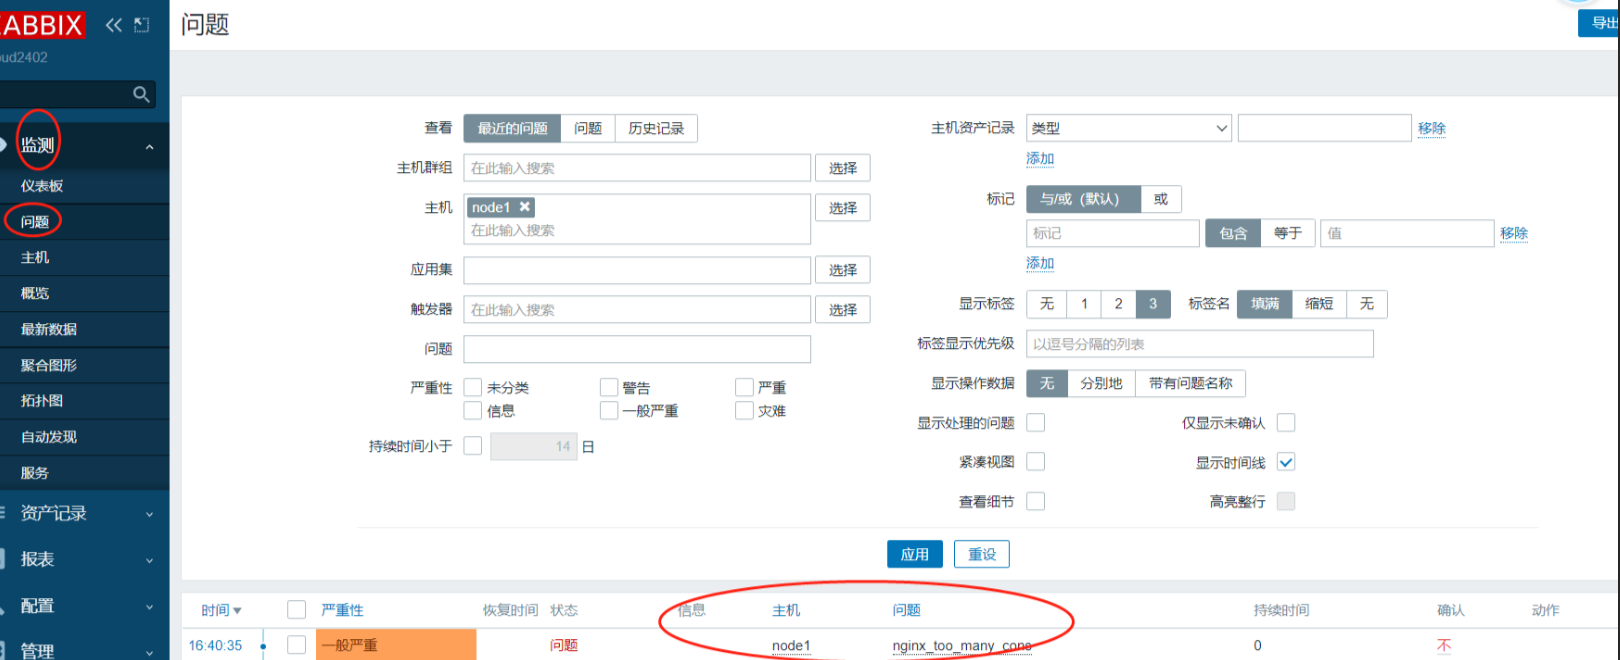The image size is (1620, 660).
Task: Uncheck the 显示时间线 checkbox
Action: pos(1286,462)
